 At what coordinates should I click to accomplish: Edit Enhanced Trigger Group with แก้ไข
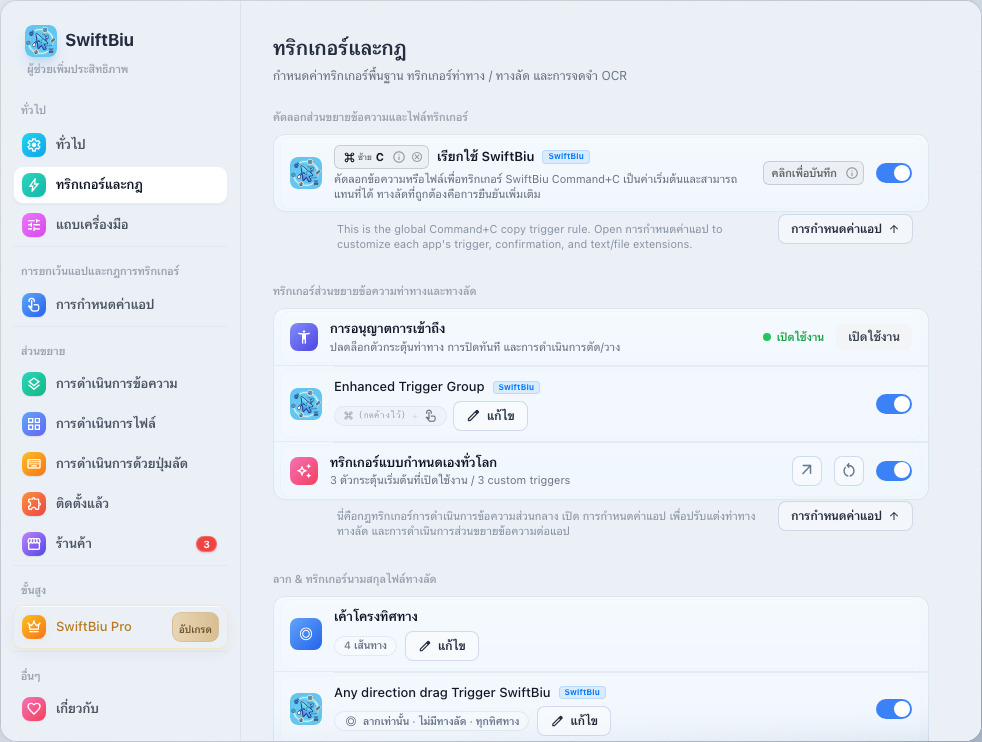coord(490,416)
